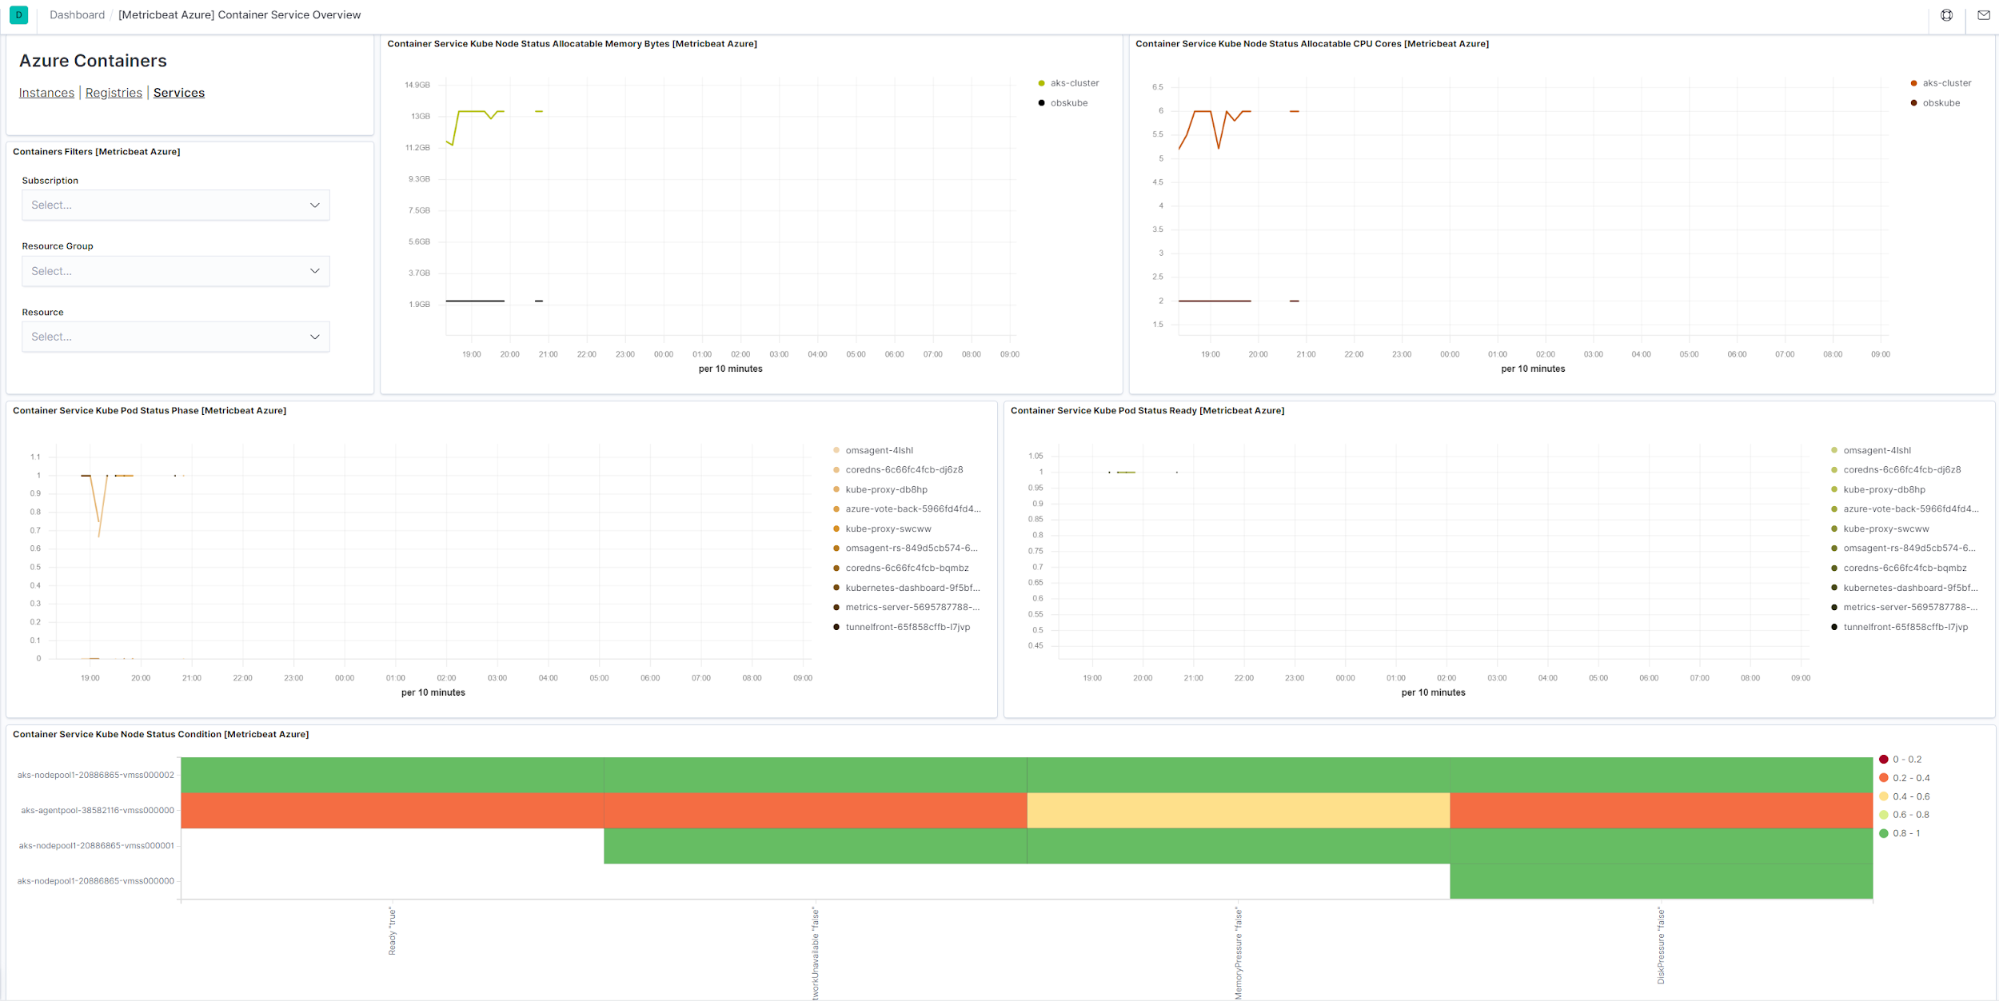Click the Ready cell for aks-nodepool1-20886865-vmss000002
Viewport: 1999px width, 1003px height.
click(x=392, y=775)
